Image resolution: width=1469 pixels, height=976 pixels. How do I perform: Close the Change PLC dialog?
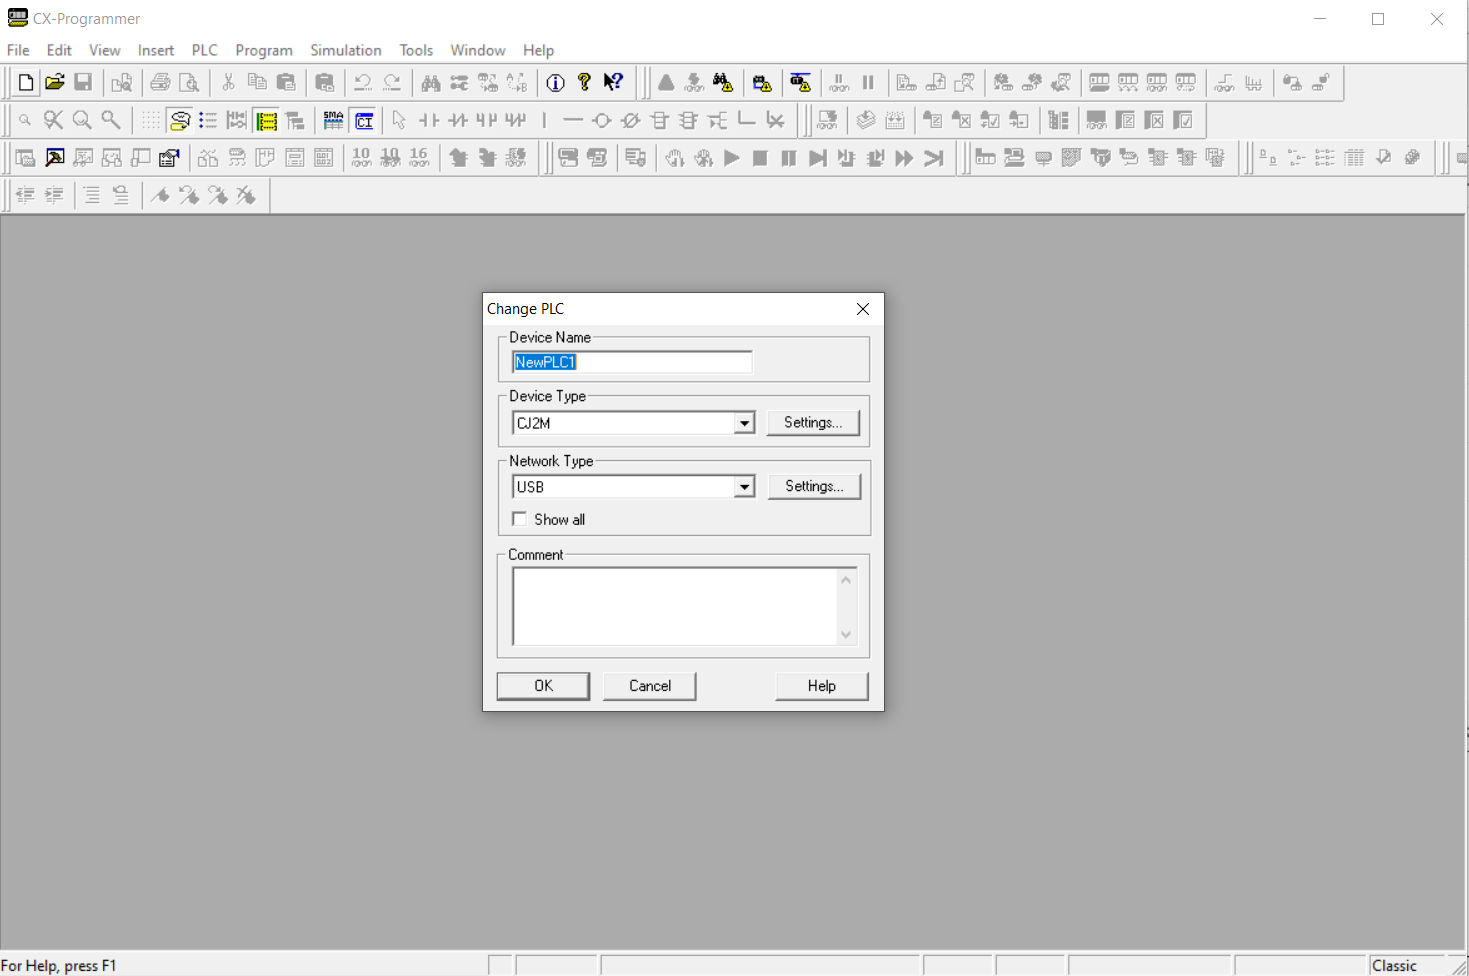pyautogui.click(x=863, y=309)
